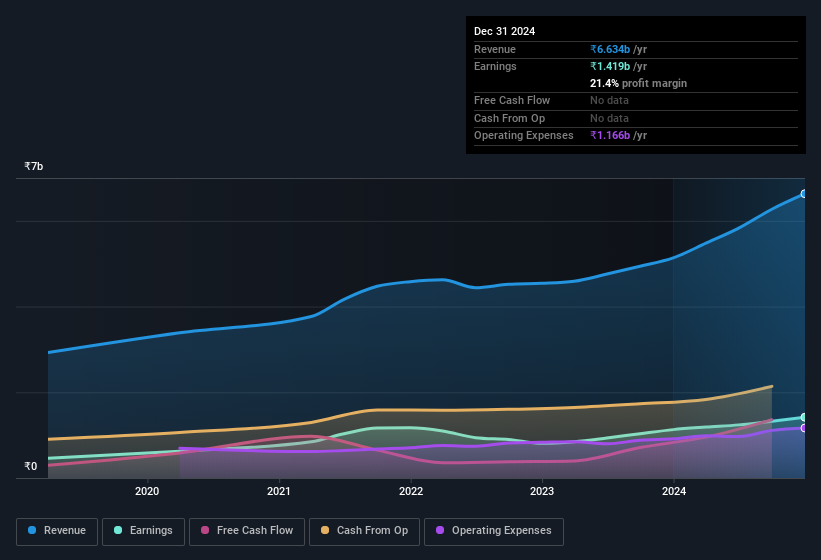
Task: Toggle the Cash From Op legend button
Action: (x=364, y=531)
